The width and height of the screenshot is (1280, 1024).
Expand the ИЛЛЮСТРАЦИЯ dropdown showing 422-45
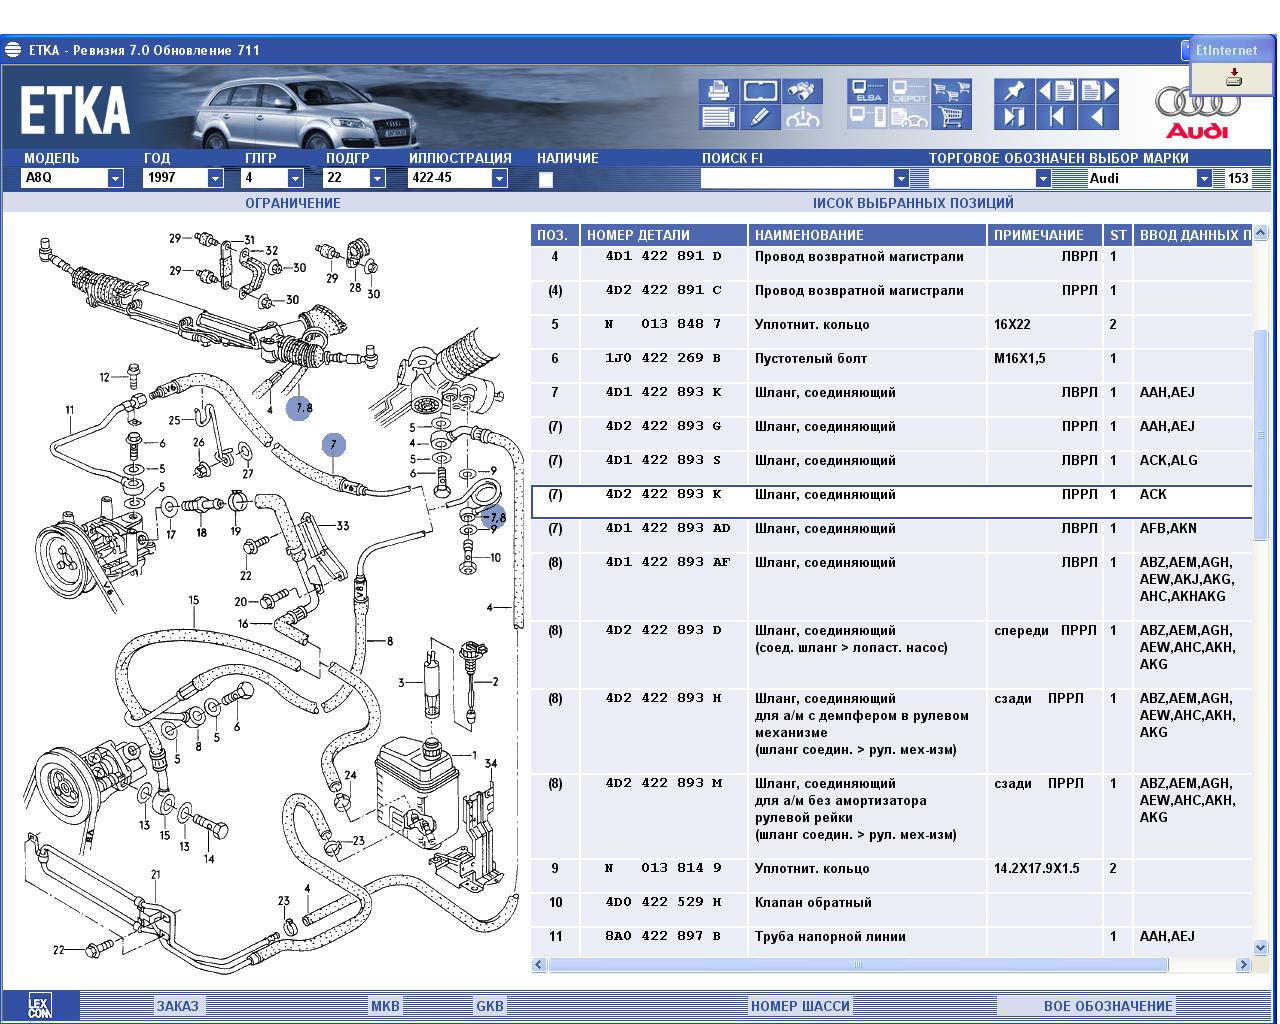point(499,178)
